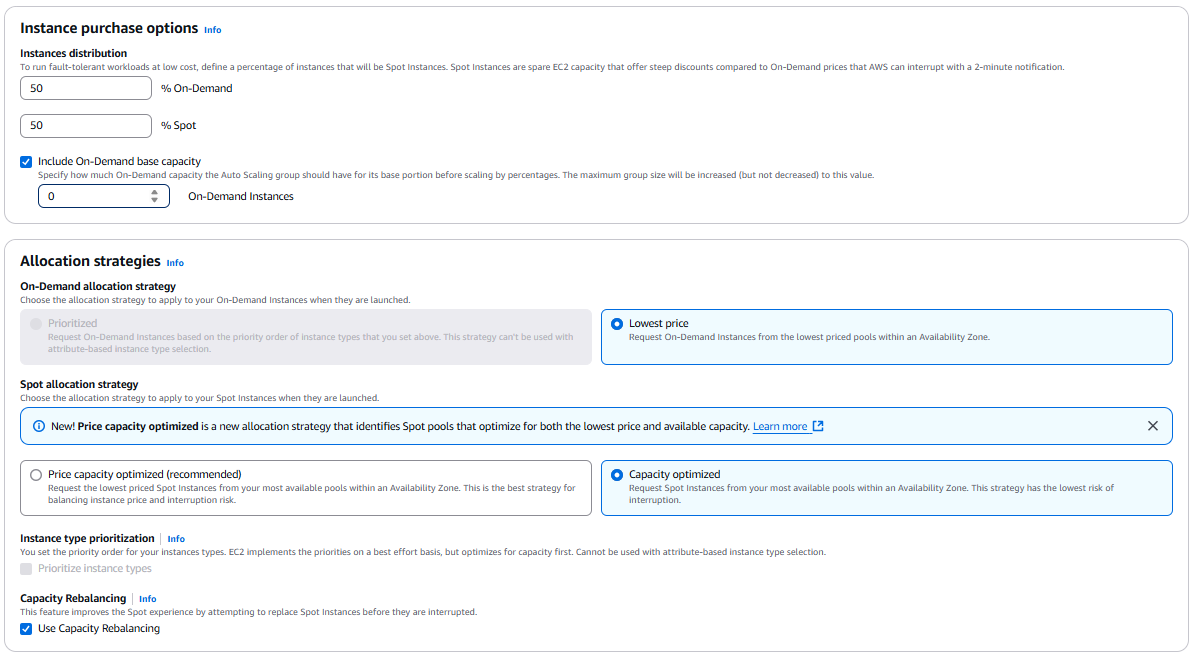Click the Prioritize instance types checkbox
Viewport: 1193px width, 653px height.
(26, 569)
